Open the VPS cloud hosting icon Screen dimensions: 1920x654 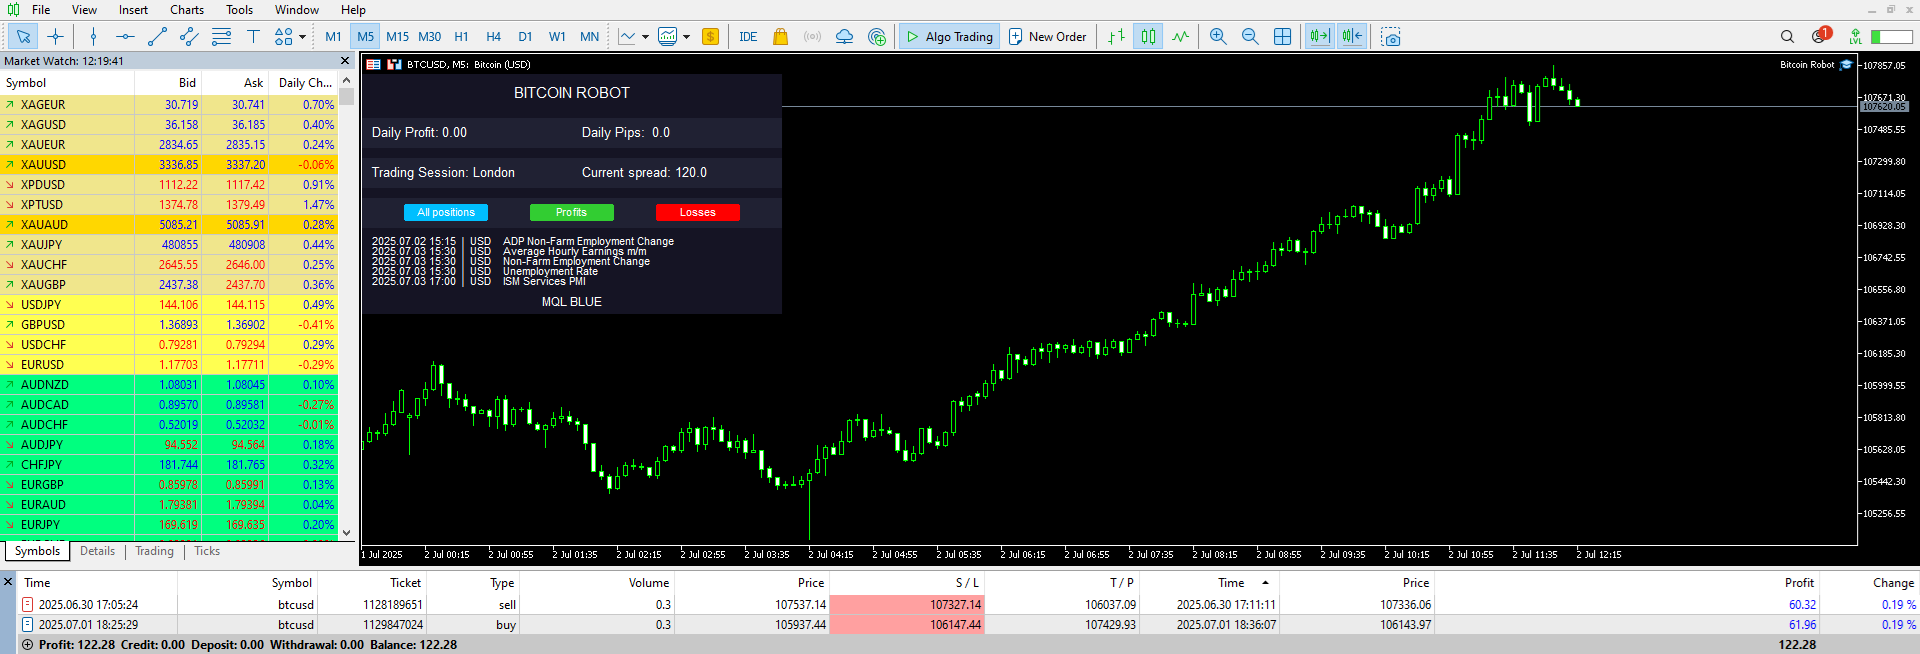click(x=845, y=37)
